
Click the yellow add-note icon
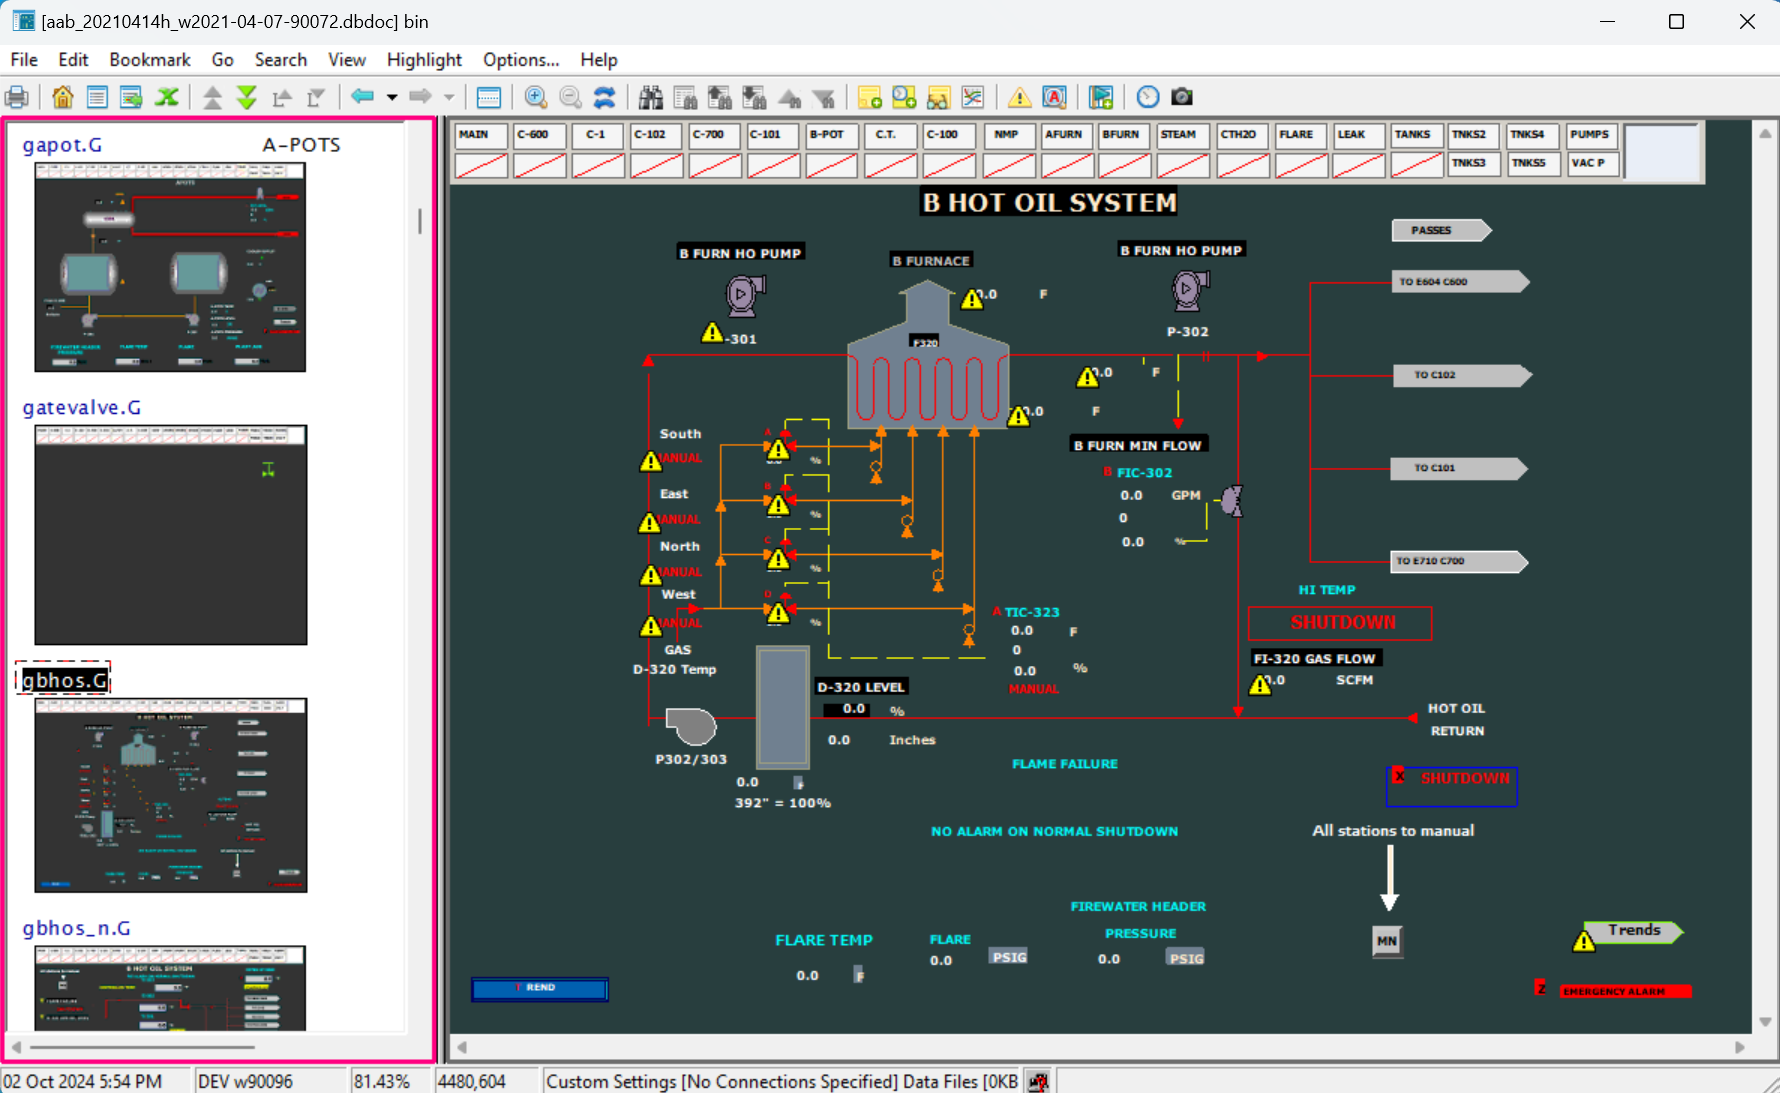point(869,97)
